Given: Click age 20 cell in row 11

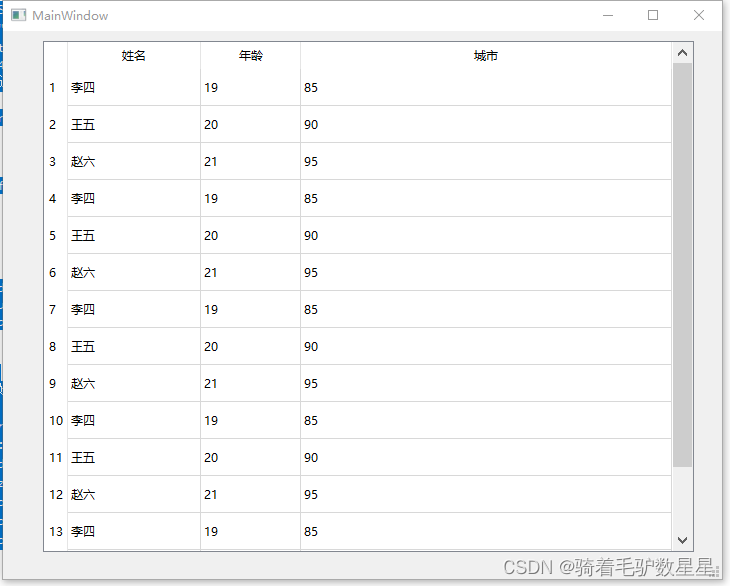Looking at the screenshot, I should pos(250,458).
